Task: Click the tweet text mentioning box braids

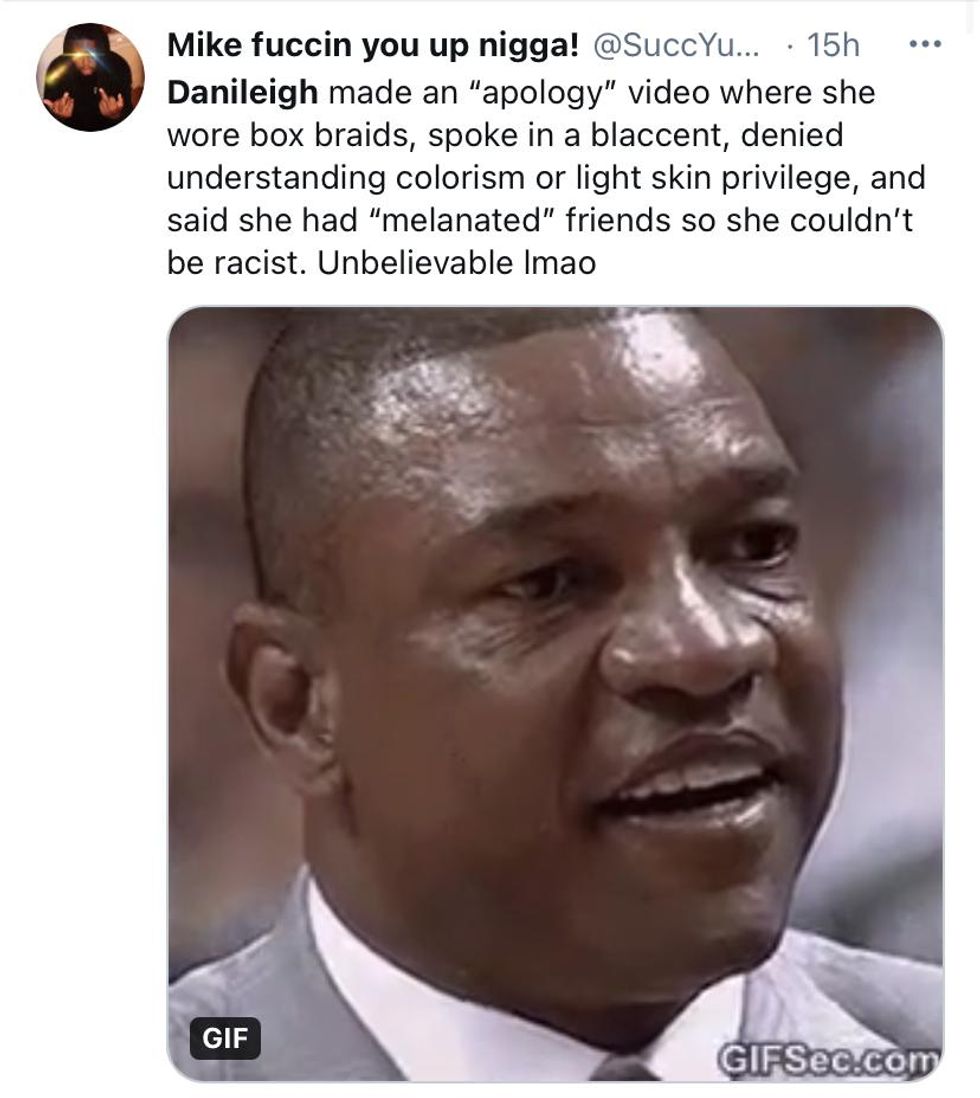Action: pos(504,135)
